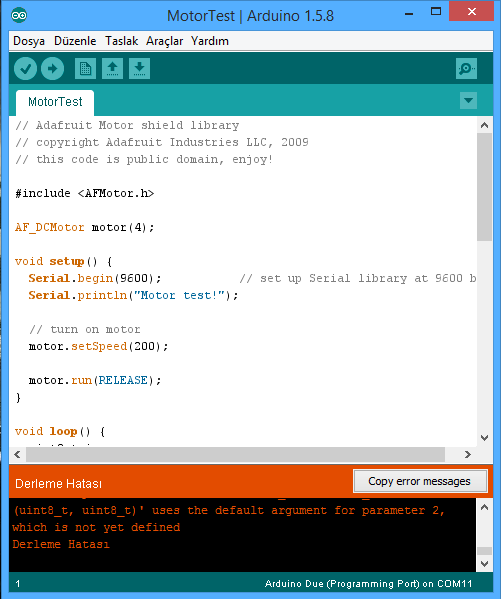Select the MotorTest tab
This screenshot has height=599, width=501.
[x=55, y=102]
